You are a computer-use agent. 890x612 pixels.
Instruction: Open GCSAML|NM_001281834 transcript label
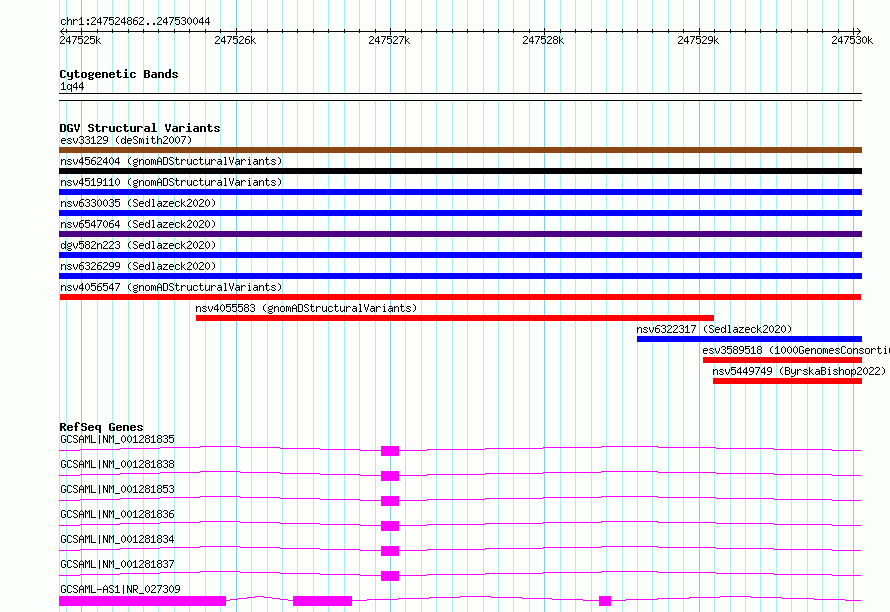pos(117,539)
